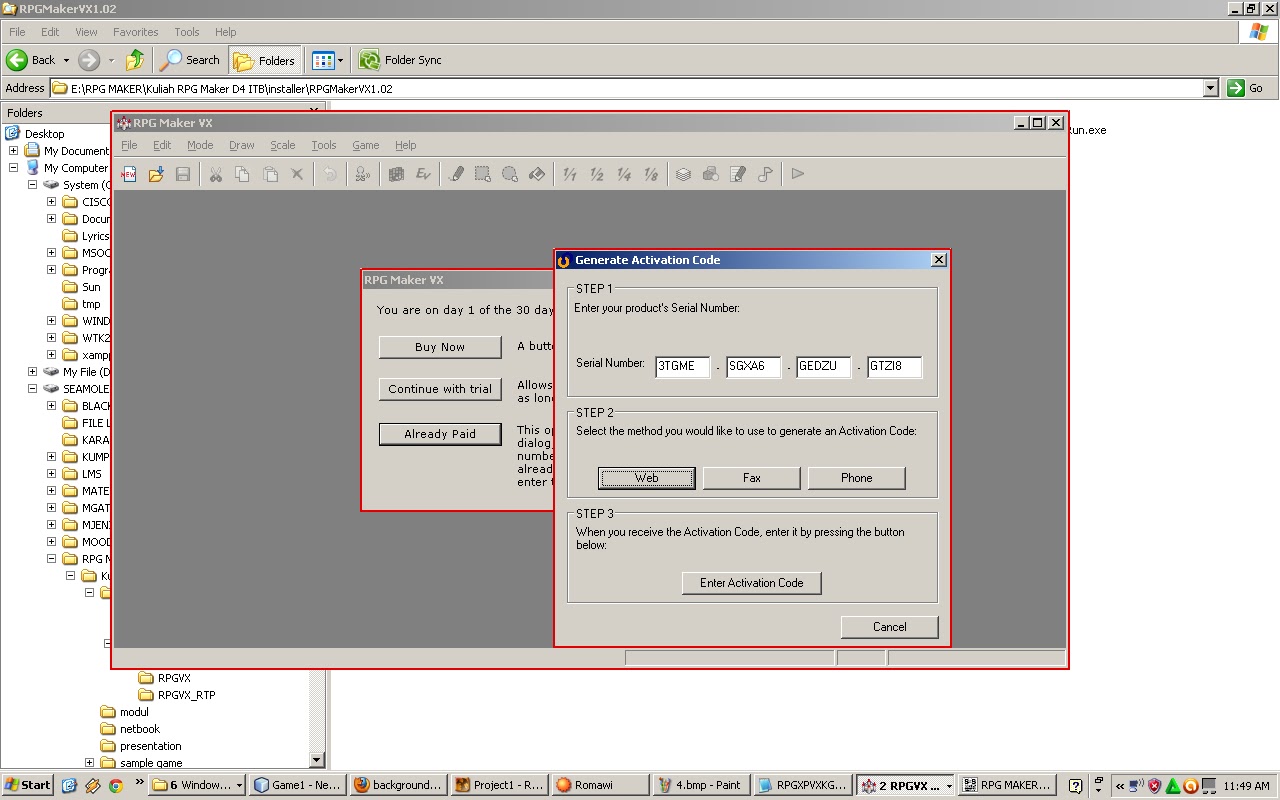Screen dimensions: 1280x800
Task: Click the Cut scissors icon in RPG Maker
Action: pyautogui.click(x=215, y=174)
